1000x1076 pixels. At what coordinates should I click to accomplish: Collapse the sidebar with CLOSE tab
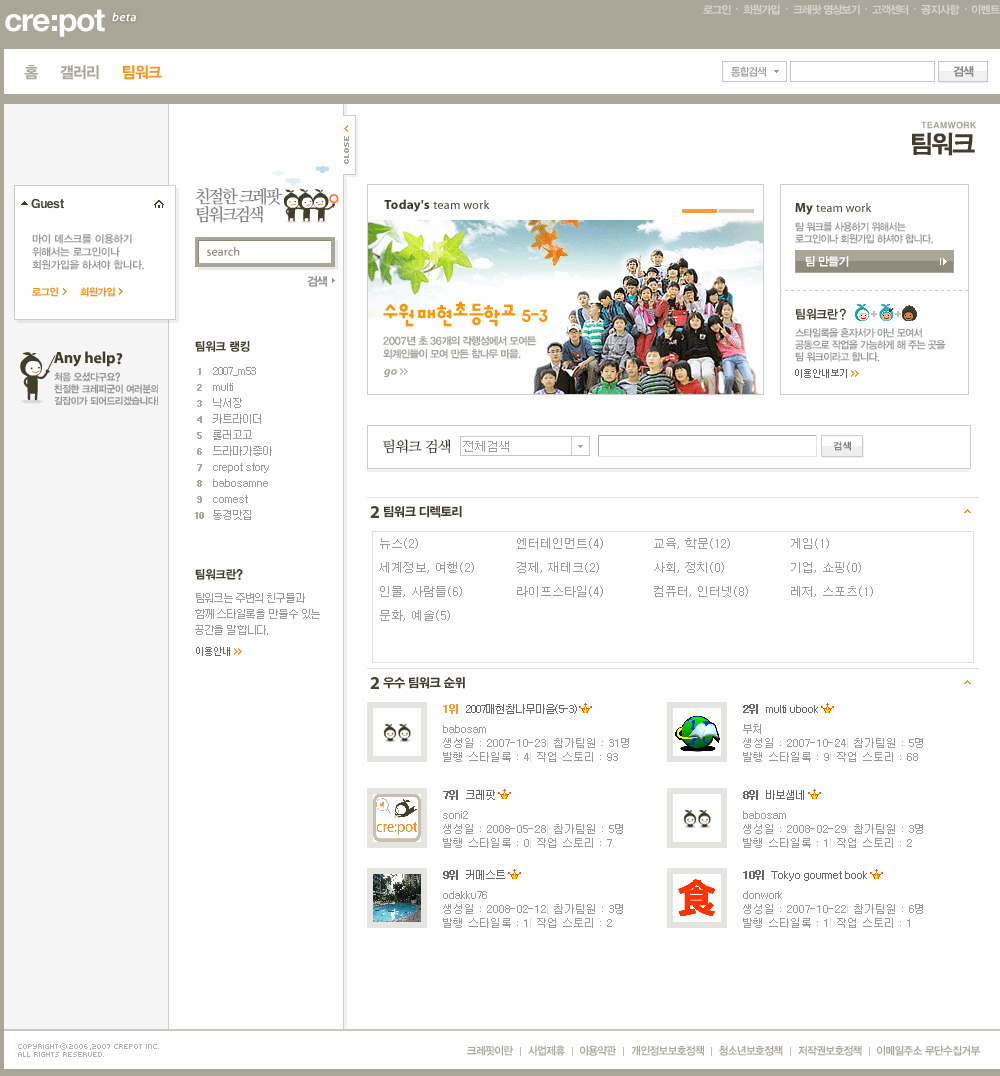pyautogui.click(x=347, y=145)
